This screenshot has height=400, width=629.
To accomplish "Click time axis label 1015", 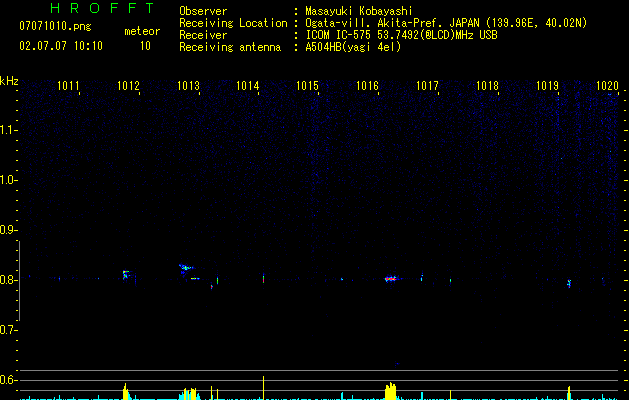I will (x=307, y=86).
